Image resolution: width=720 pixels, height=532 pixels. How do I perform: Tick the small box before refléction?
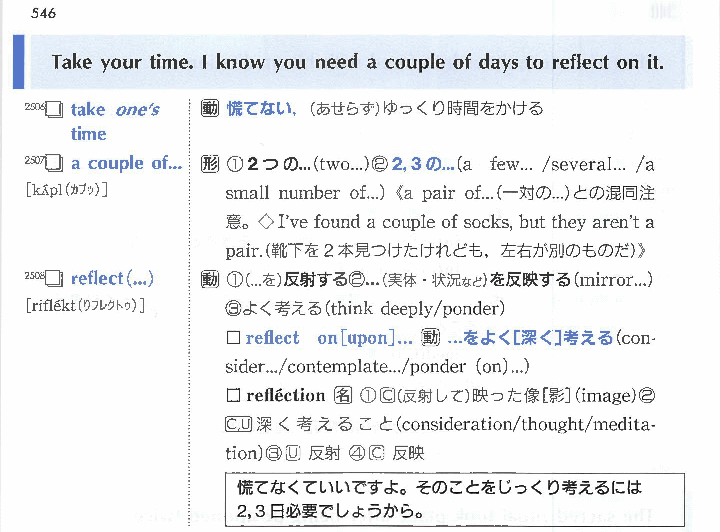click(x=232, y=396)
